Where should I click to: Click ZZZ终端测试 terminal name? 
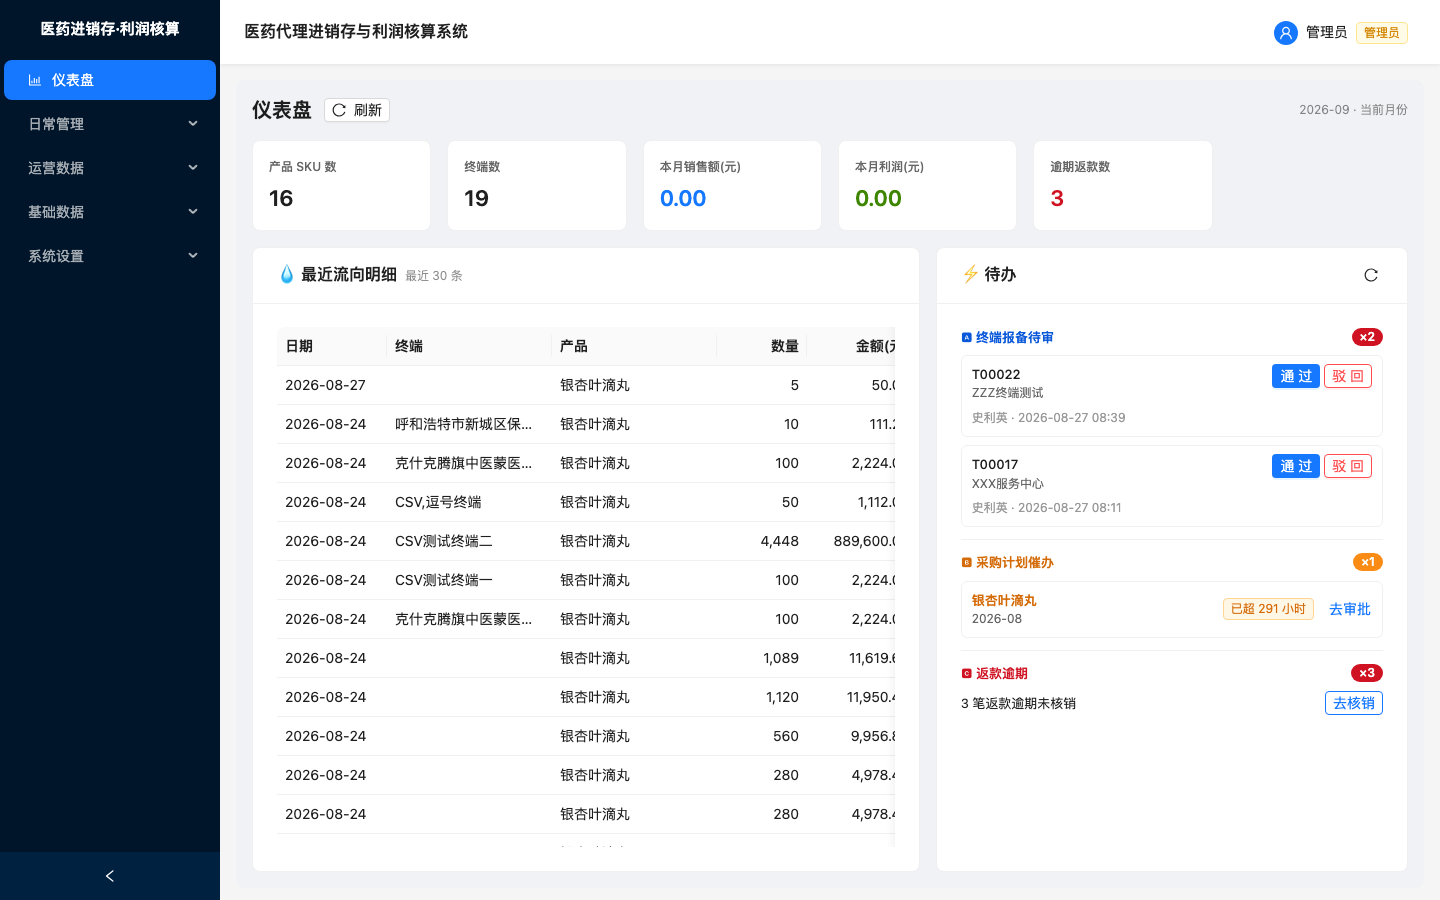[1007, 393]
